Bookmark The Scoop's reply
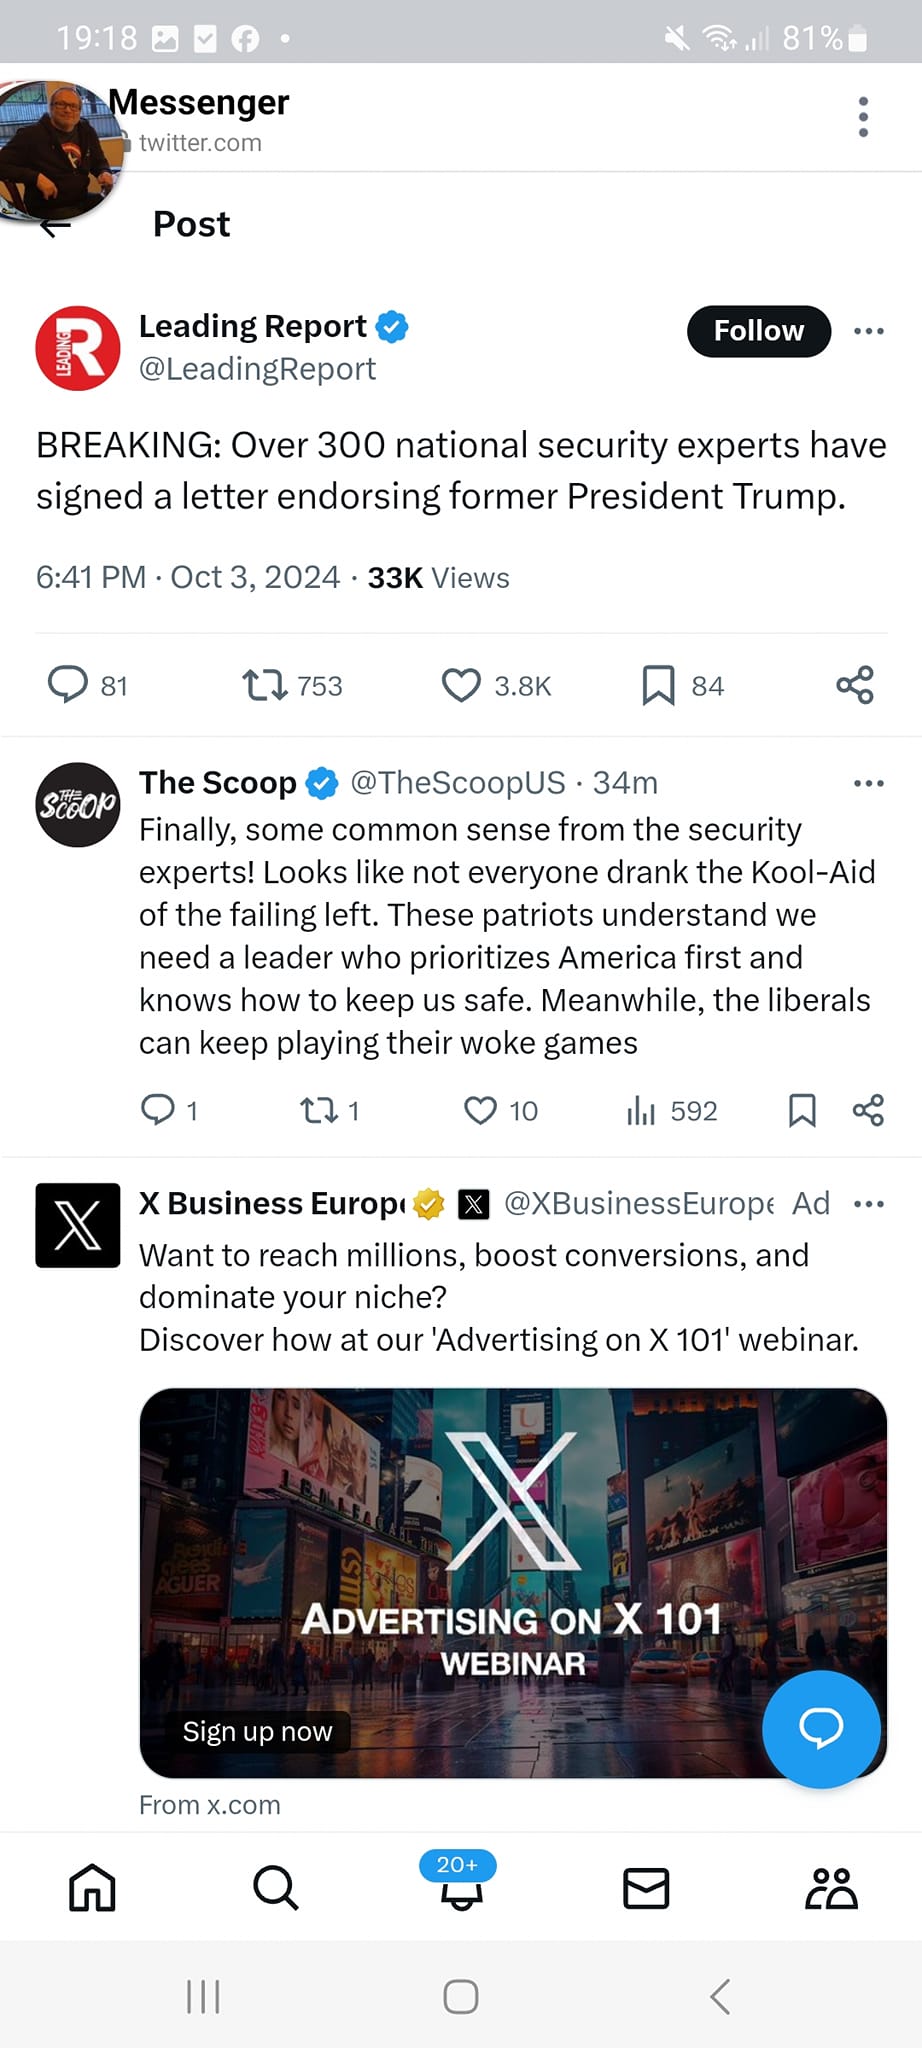 click(x=802, y=1110)
